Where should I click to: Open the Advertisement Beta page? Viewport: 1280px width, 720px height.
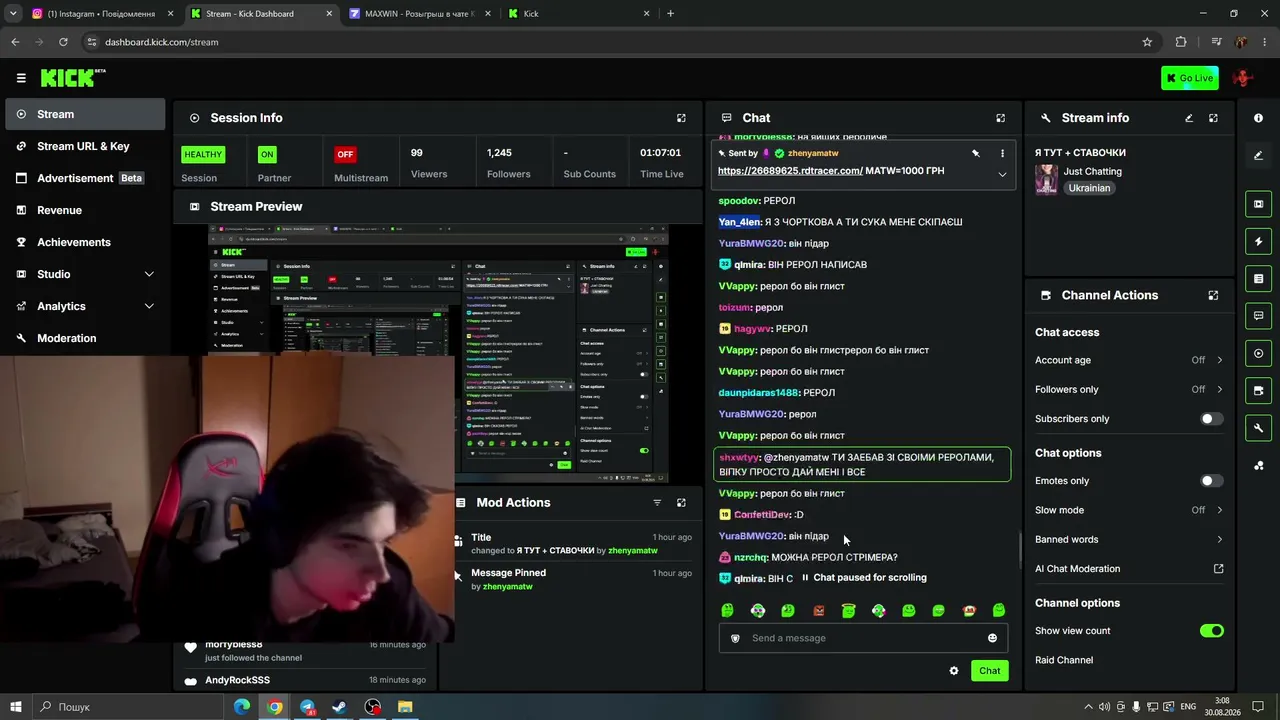[85, 178]
